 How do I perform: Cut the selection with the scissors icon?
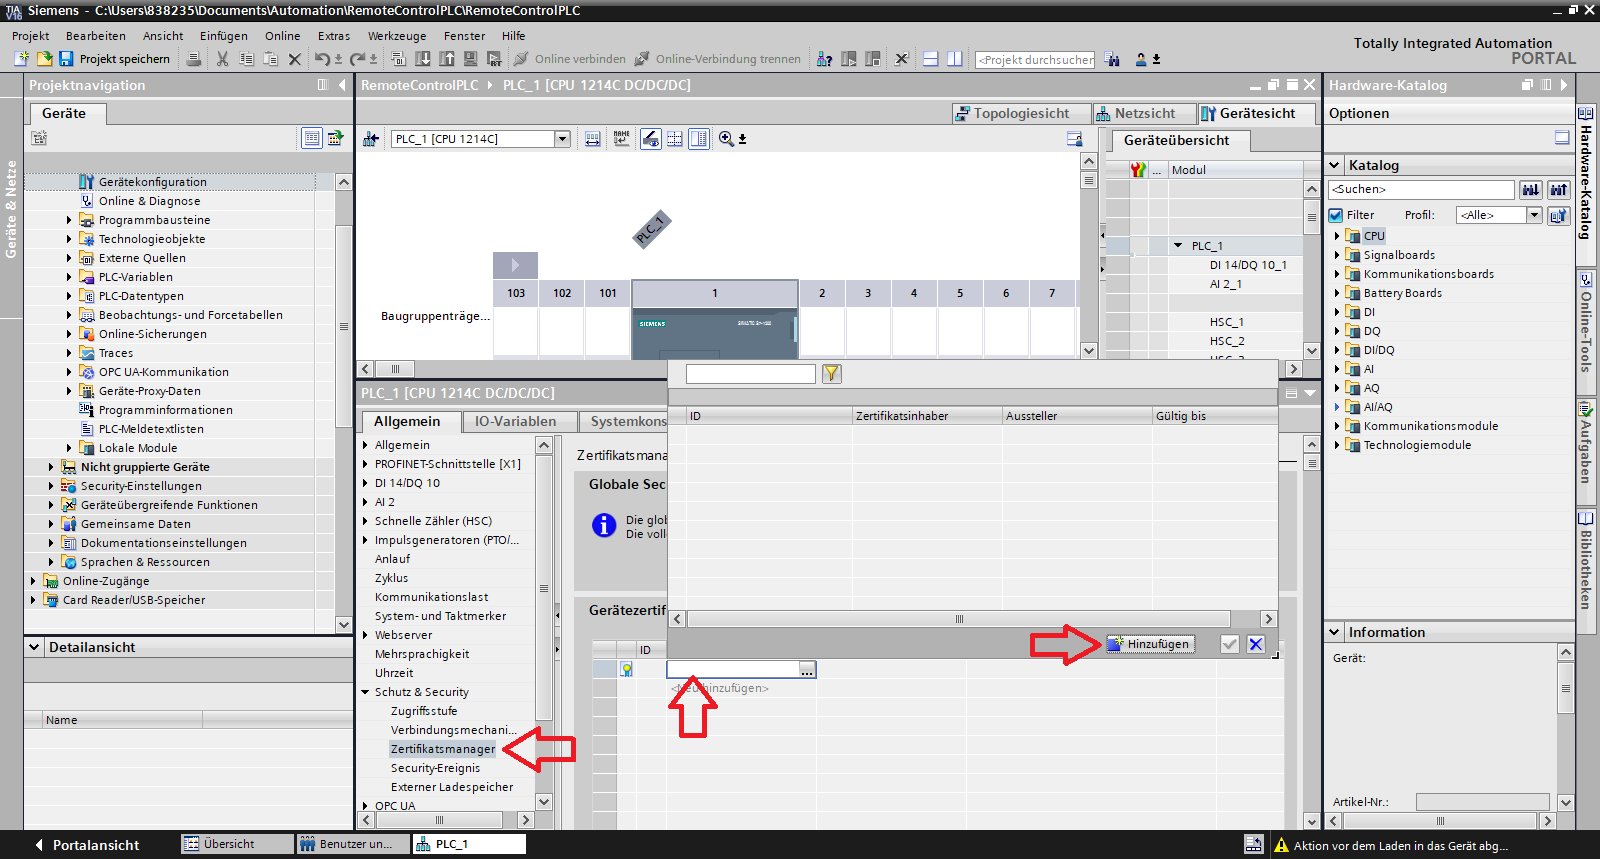point(222,59)
